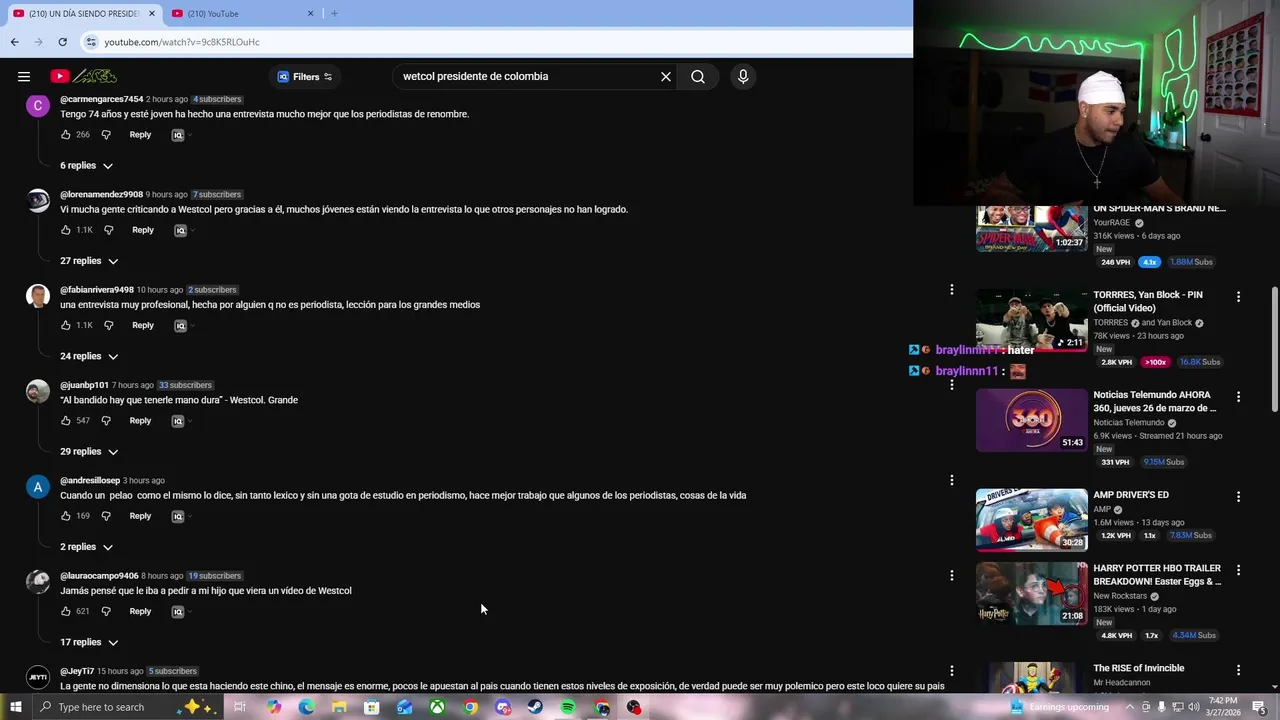Viewport: 1280px width, 720px height.
Task: Open @carmengarces7454's profile avatar
Action: pyautogui.click(x=38, y=106)
